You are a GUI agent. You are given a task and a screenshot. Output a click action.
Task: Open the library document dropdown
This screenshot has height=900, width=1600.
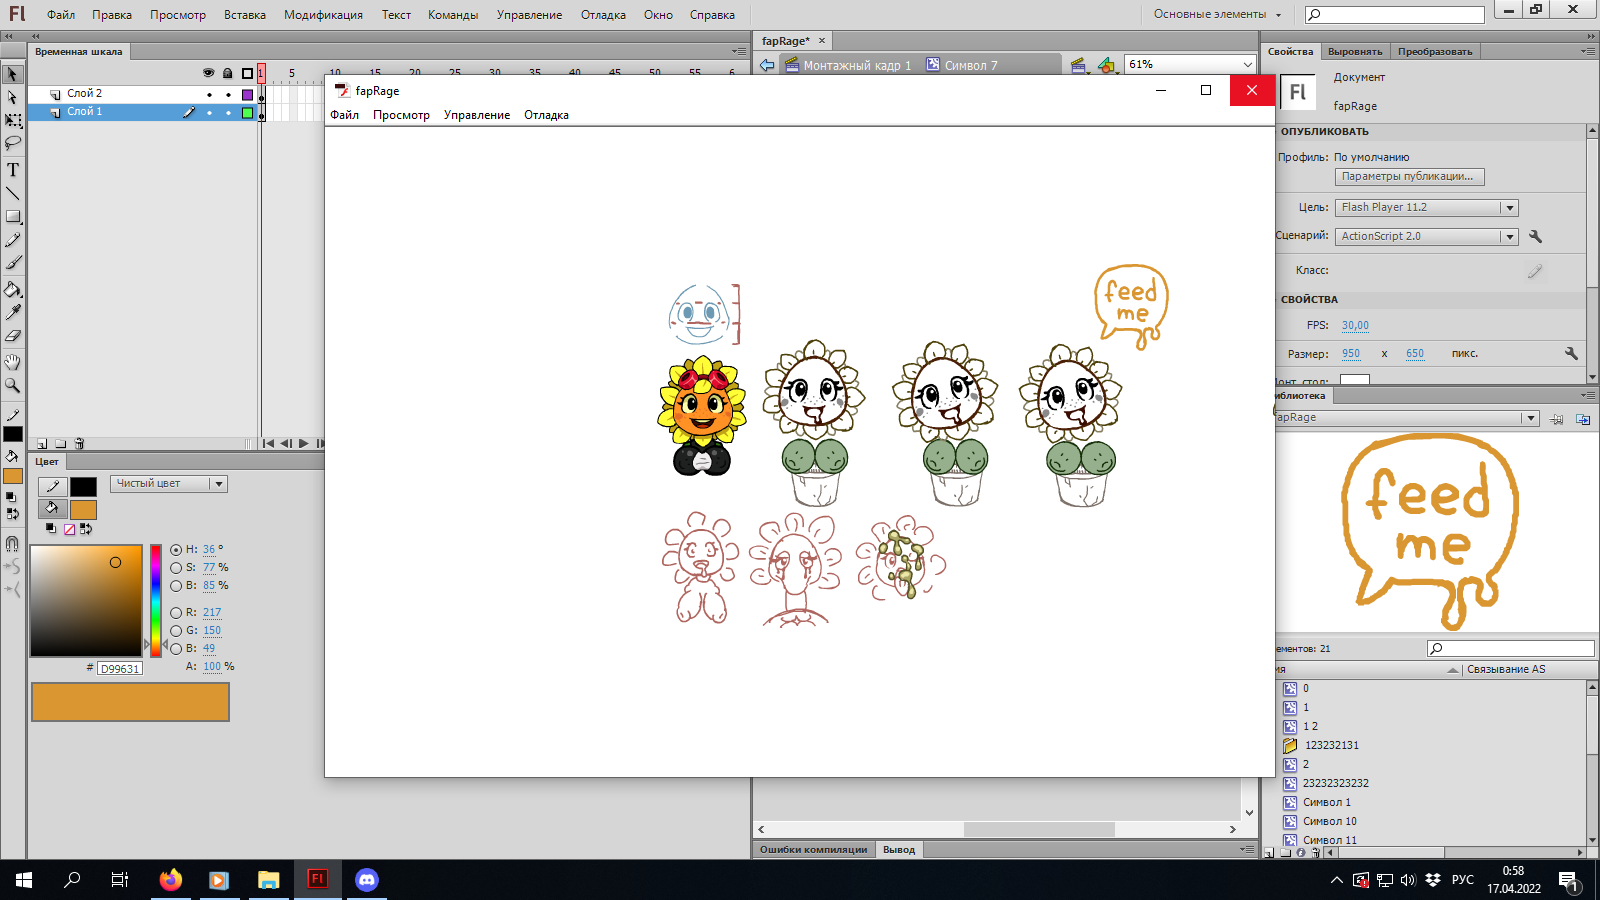[1407, 418]
